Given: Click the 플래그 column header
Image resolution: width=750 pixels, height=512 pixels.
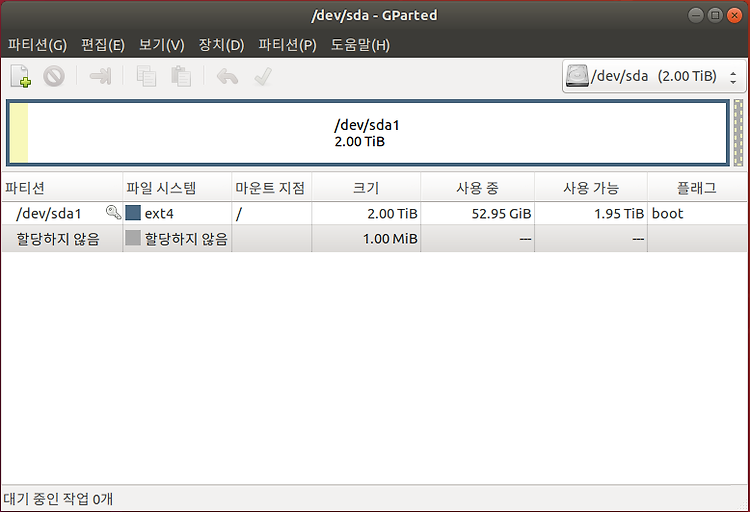Looking at the screenshot, I should [x=697, y=188].
